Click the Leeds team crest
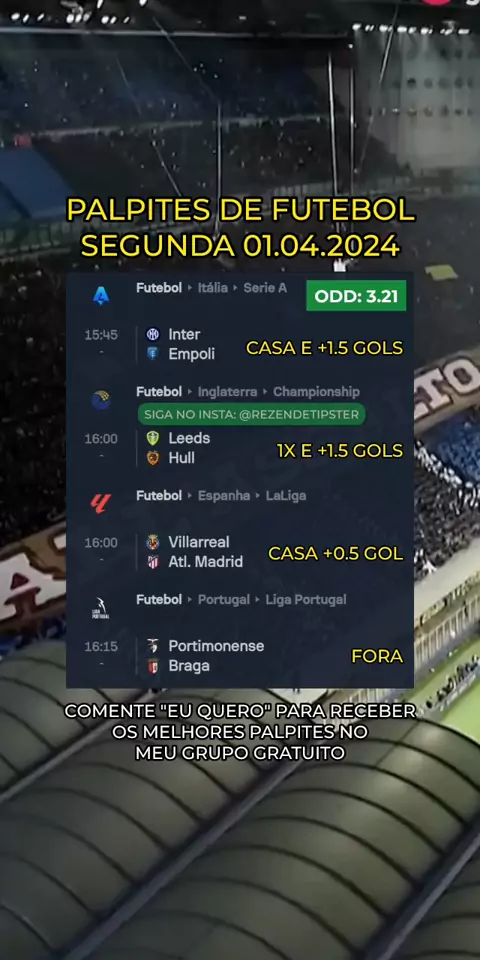 tap(152, 438)
